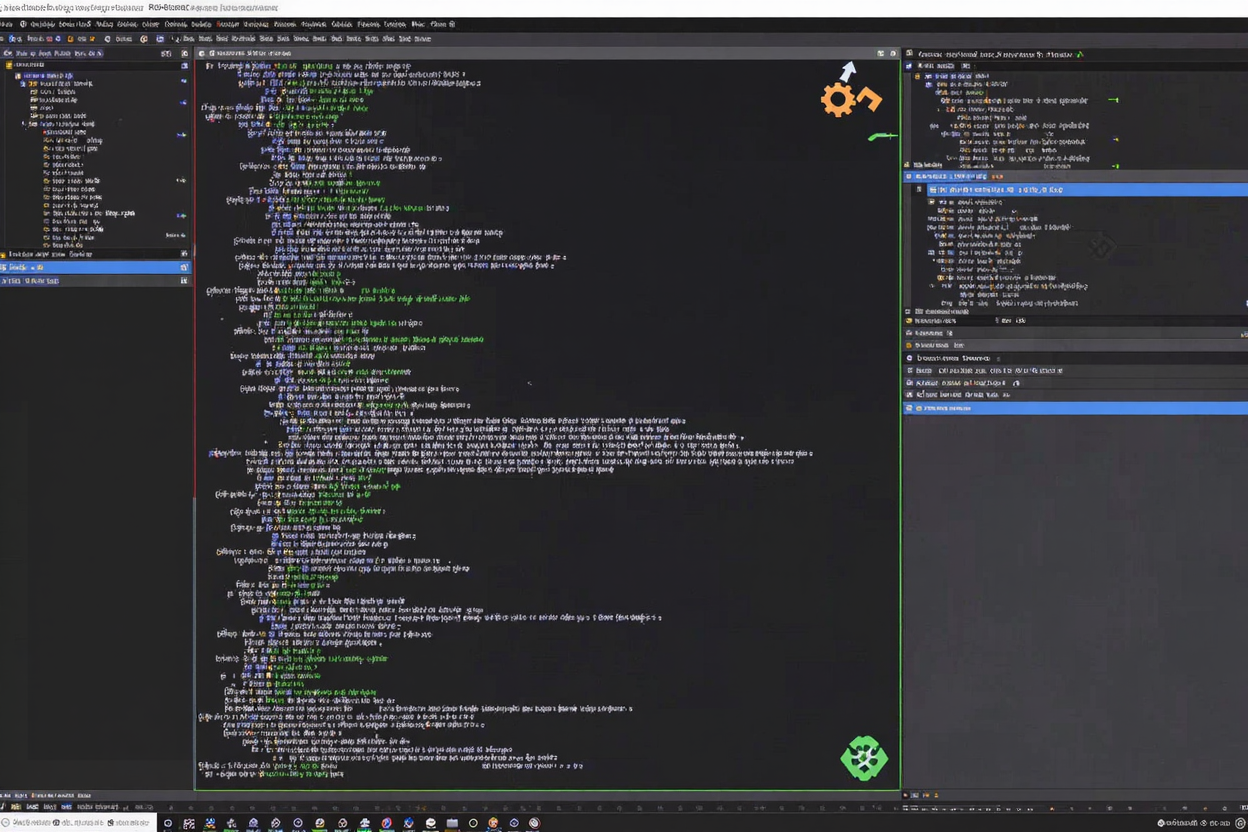1248x832 pixels.
Task: Click the faint diamond icon in the right panel
Action: pos(1101,246)
